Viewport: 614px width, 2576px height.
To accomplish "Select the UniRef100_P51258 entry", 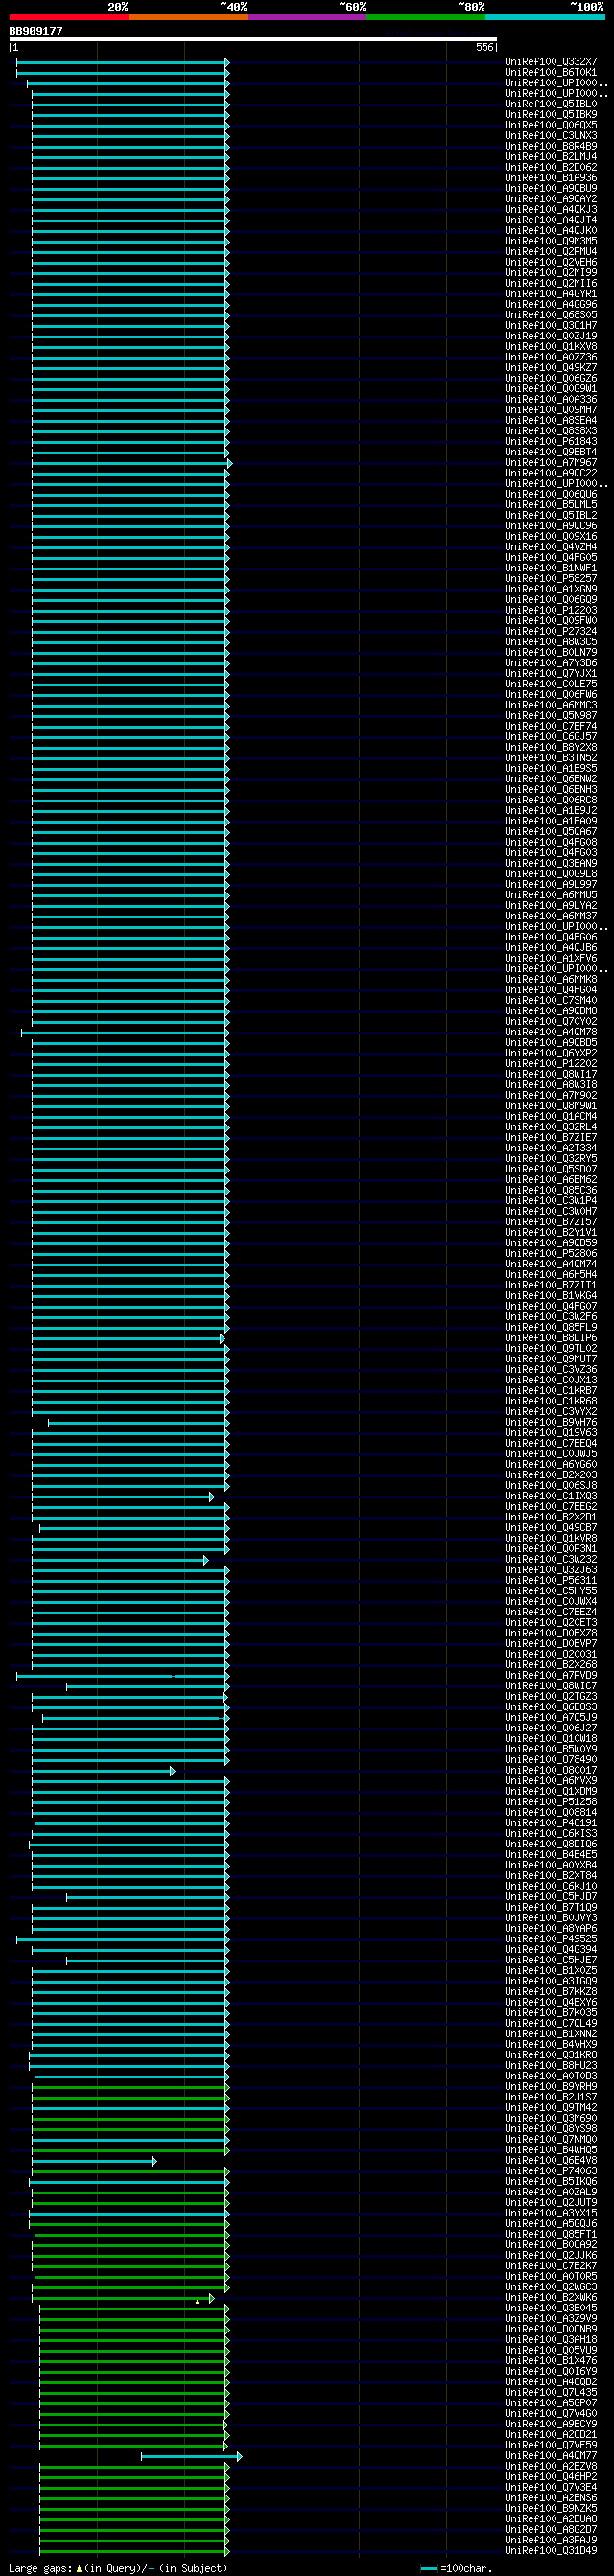I will (x=551, y=1802).
